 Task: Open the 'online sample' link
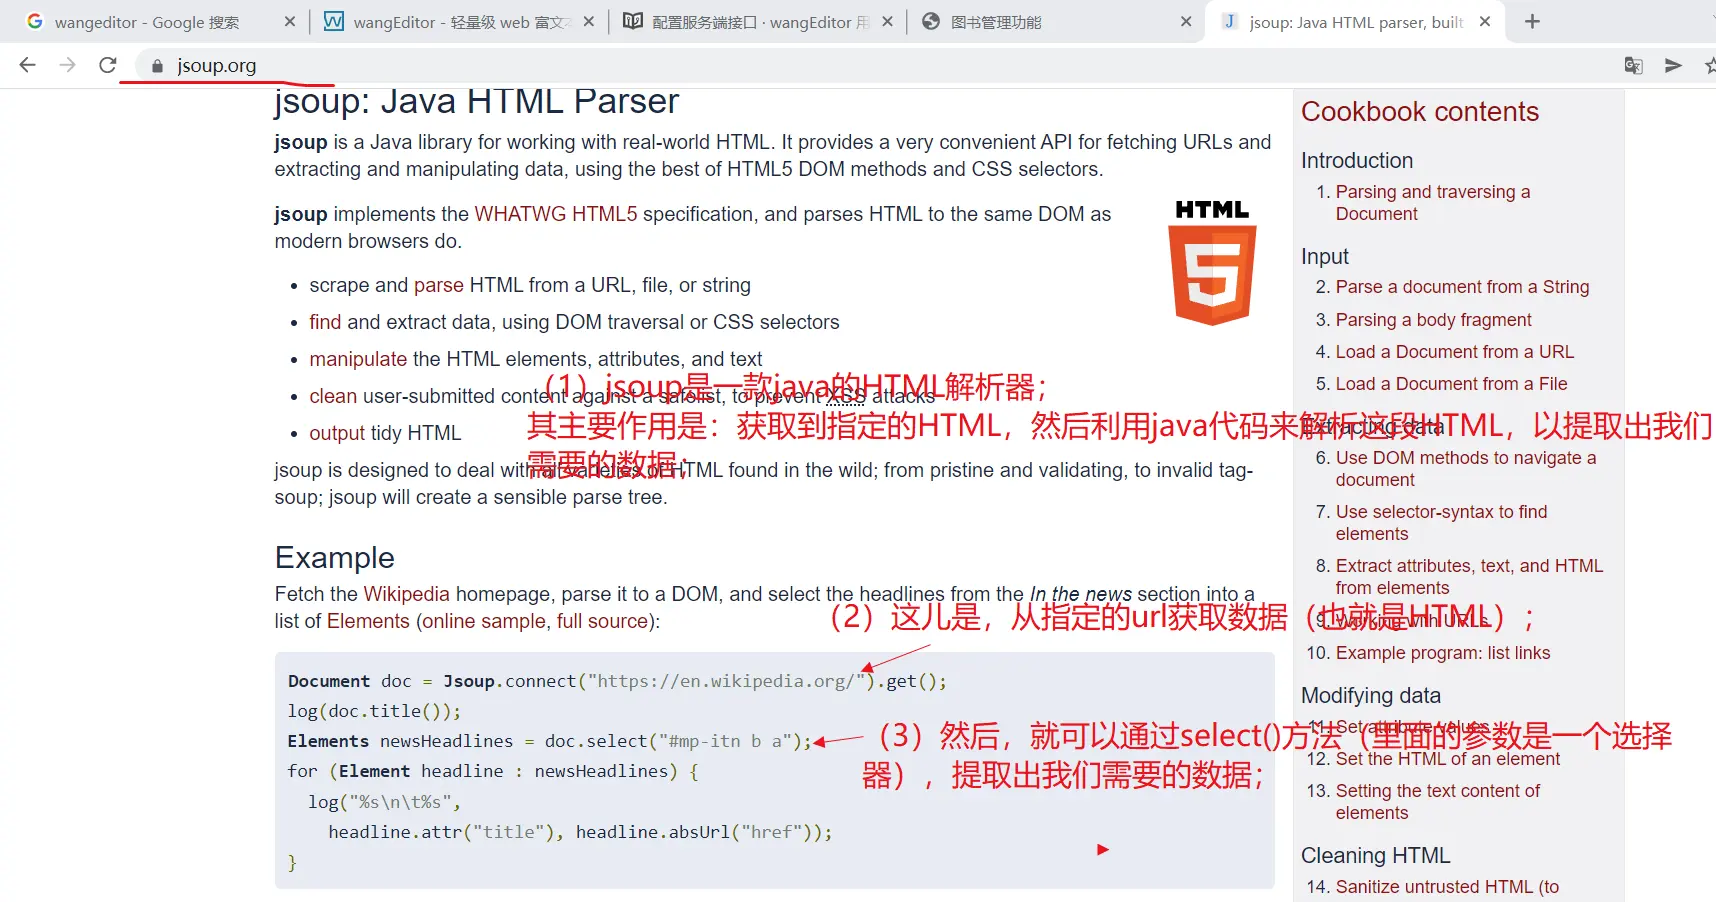484,621
